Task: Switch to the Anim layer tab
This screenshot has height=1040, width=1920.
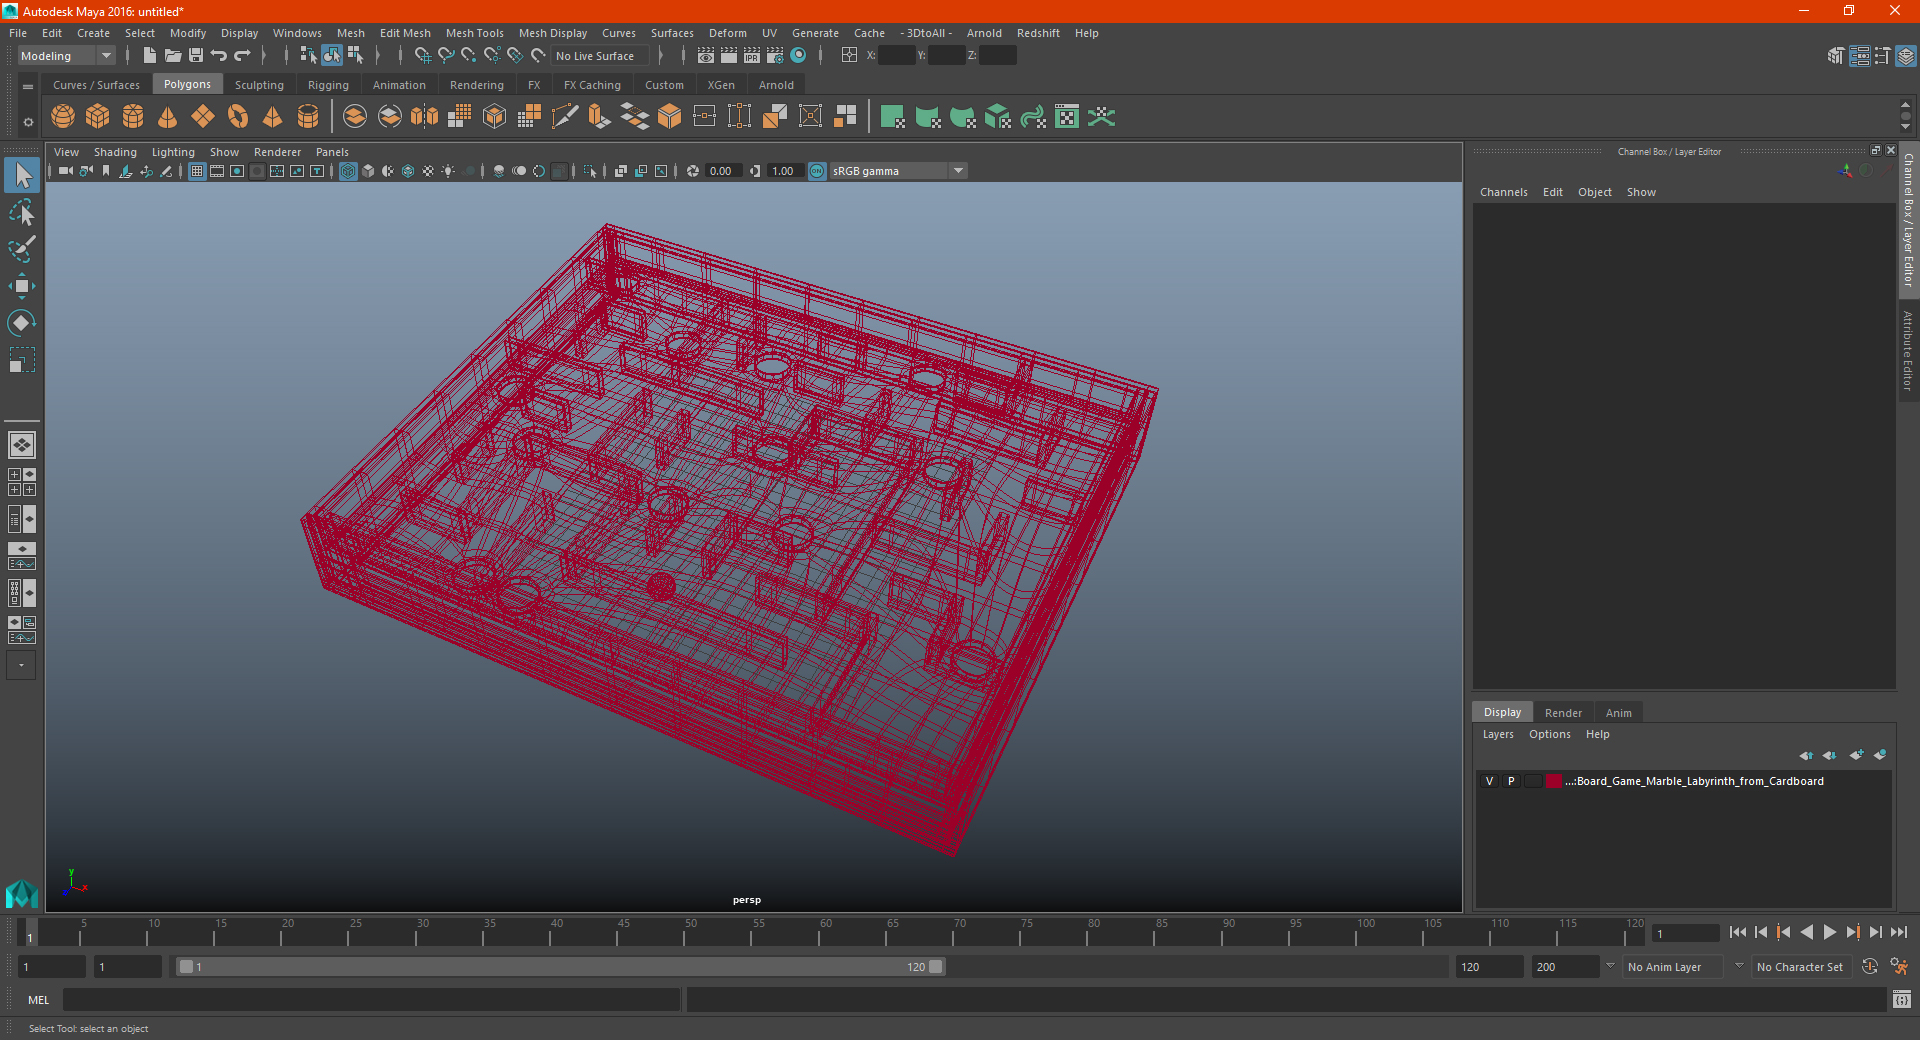Action: (x=1618, y=713)
